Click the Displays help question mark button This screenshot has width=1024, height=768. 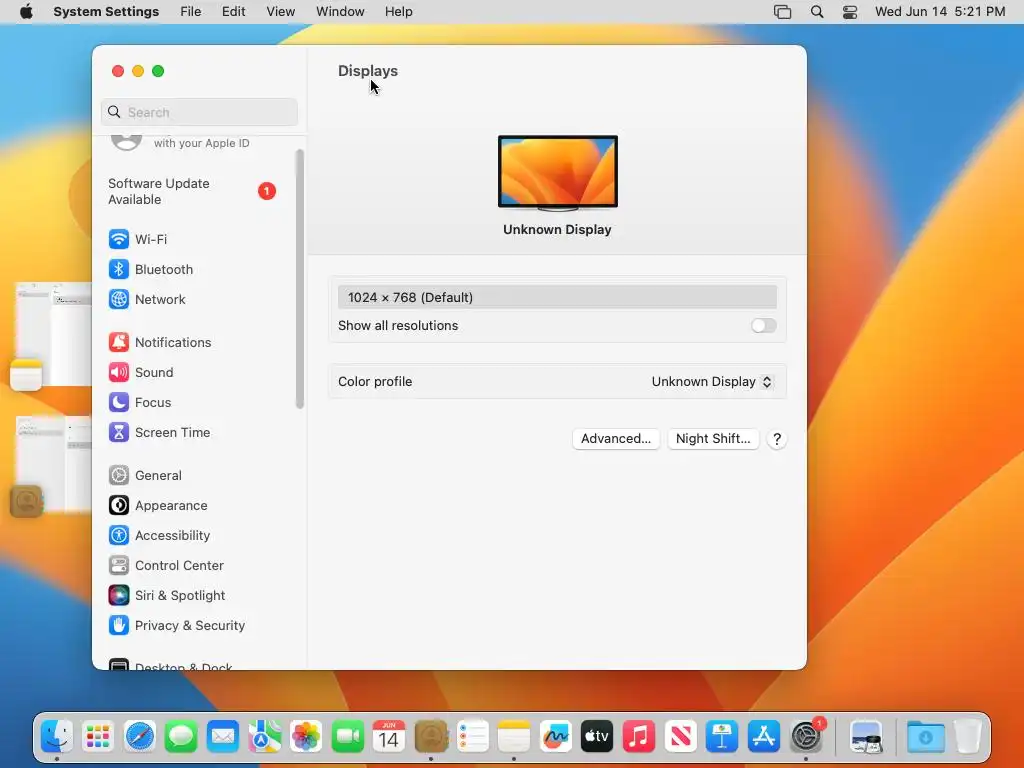point(776,439)
